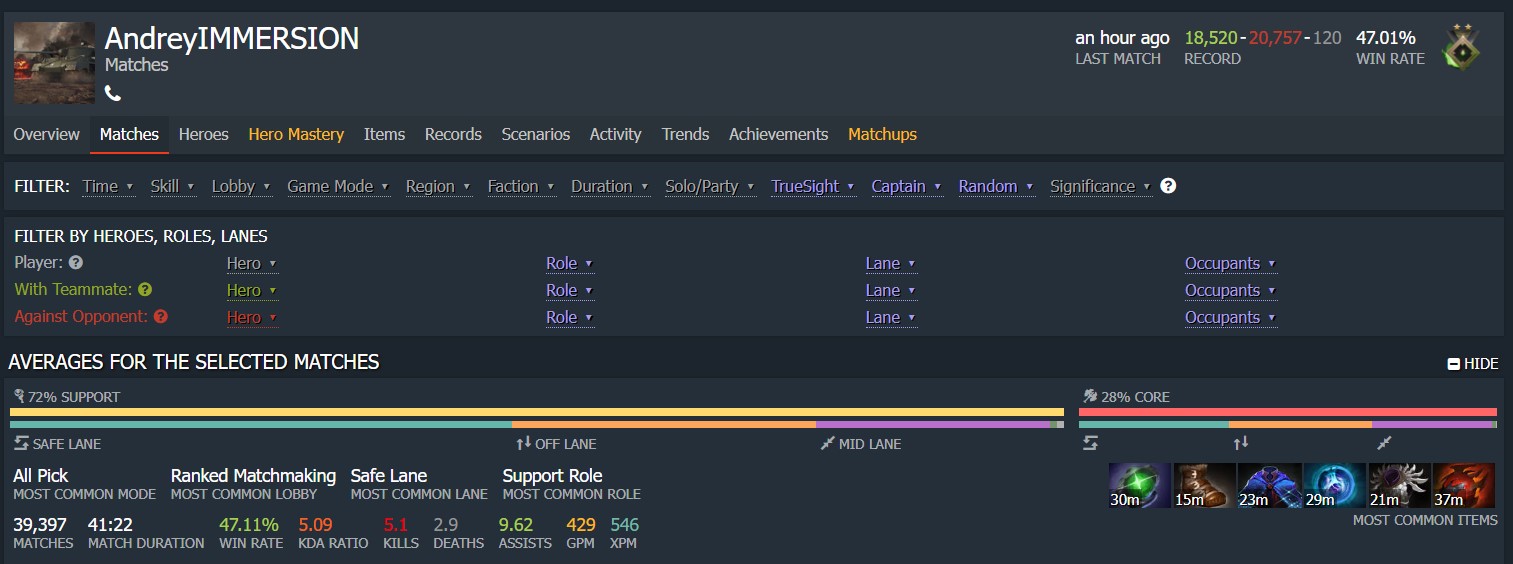Click the Safe Lane icon under support bar
The width and height of the screenshot is (1513, 564).
click(x=21, y=443)
